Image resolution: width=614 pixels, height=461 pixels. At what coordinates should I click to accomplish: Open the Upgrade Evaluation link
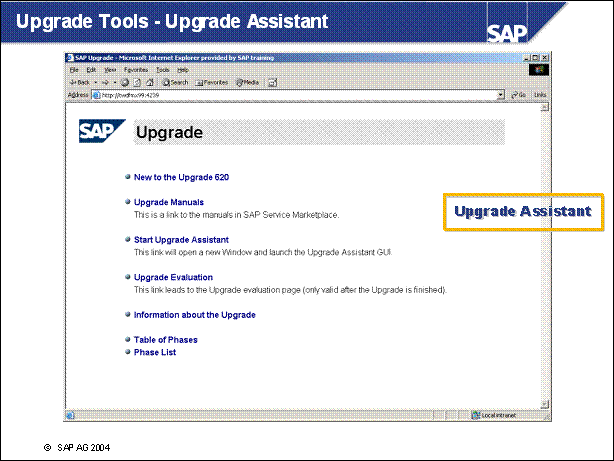(173, 277)
